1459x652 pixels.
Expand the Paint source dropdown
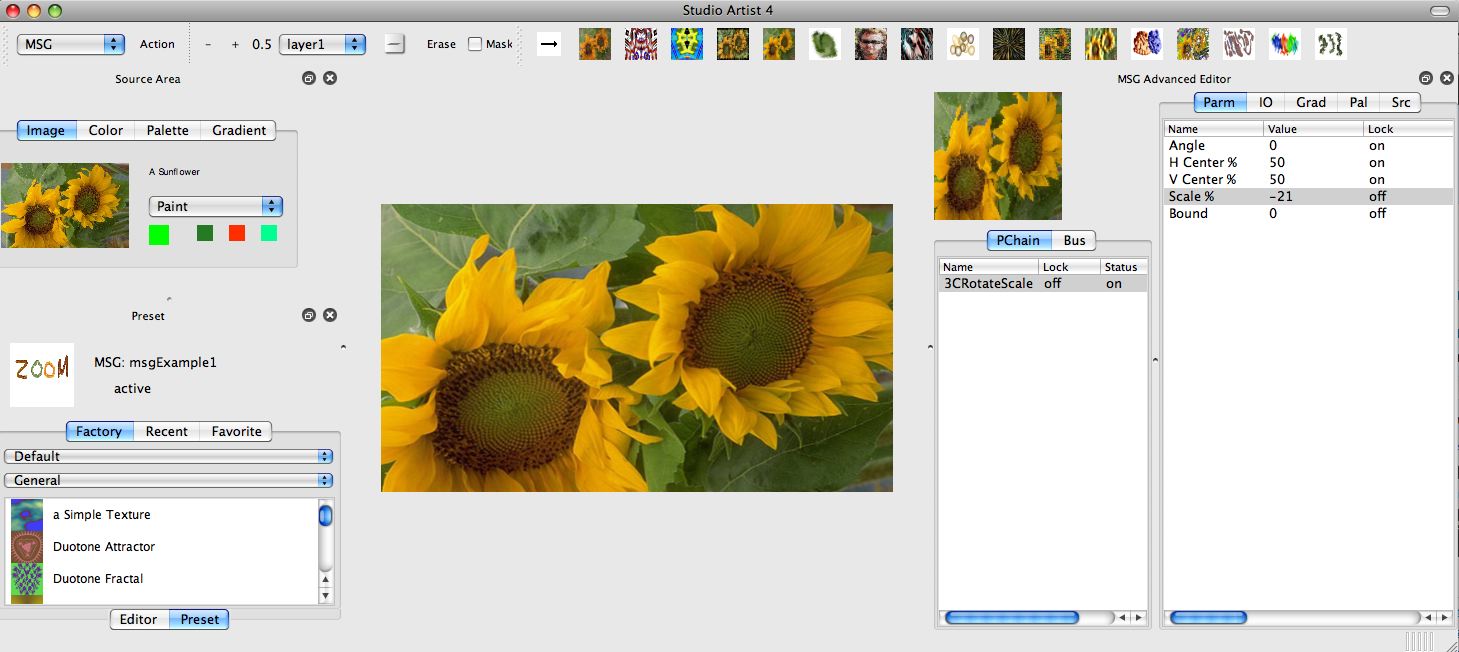tap(216, 206)
